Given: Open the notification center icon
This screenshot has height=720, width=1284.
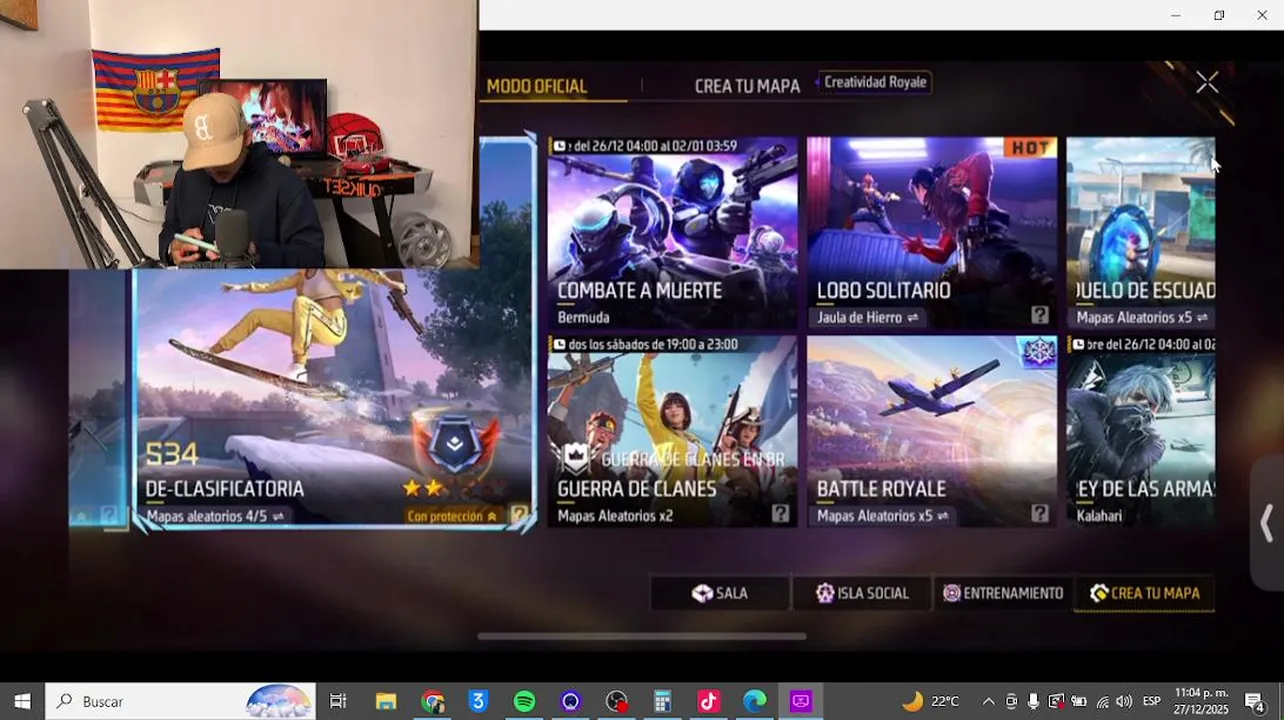Looking at the screenshot, I should (x=1254, y=701).
